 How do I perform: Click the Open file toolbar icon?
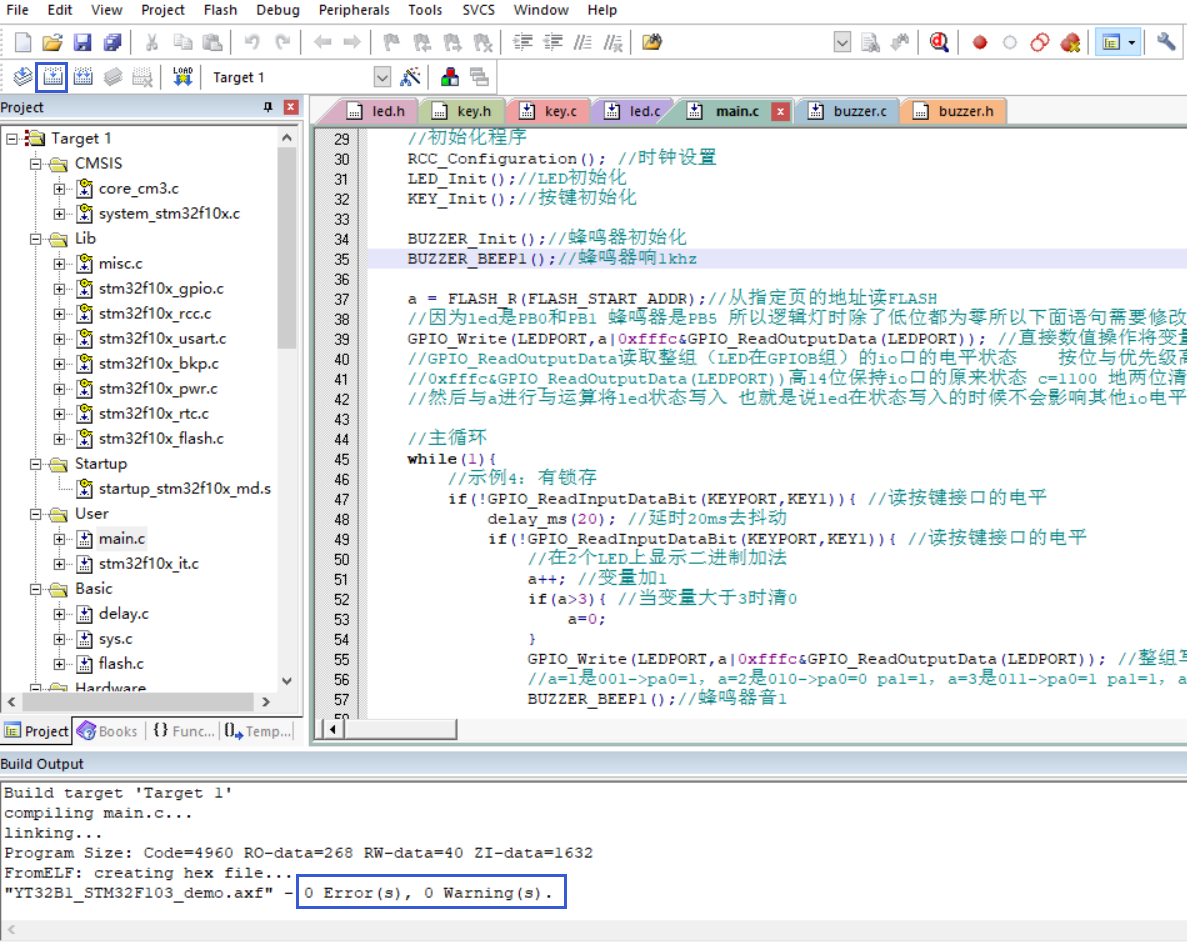pyautogui.click(x=52, y=42)
